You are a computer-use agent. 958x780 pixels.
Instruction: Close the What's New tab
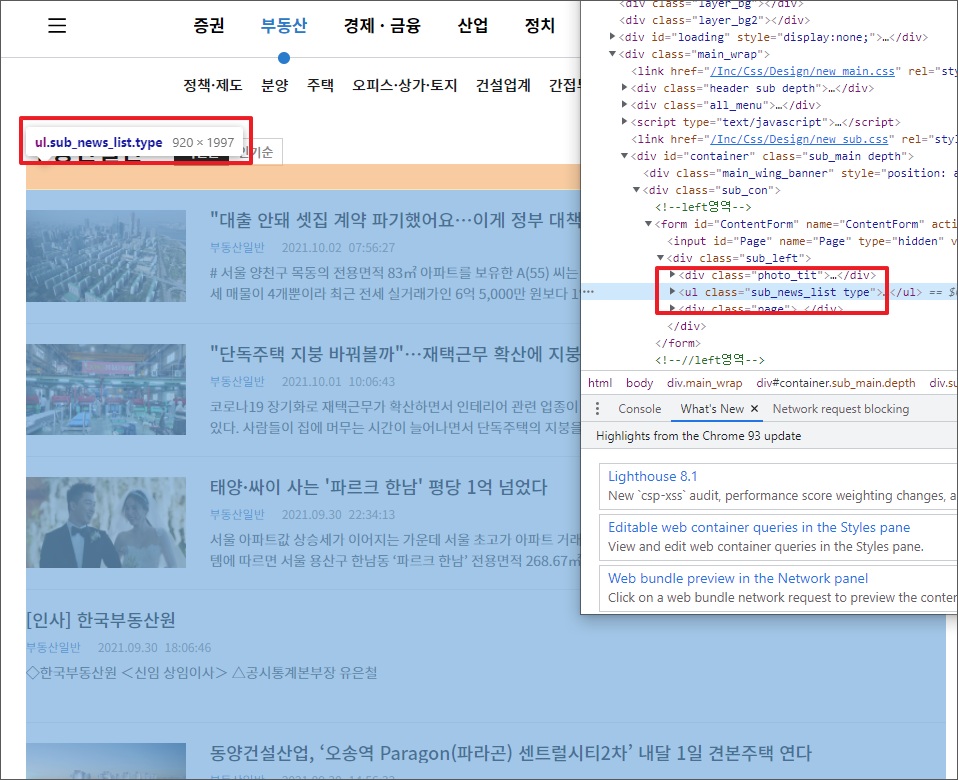pos(755,409)
